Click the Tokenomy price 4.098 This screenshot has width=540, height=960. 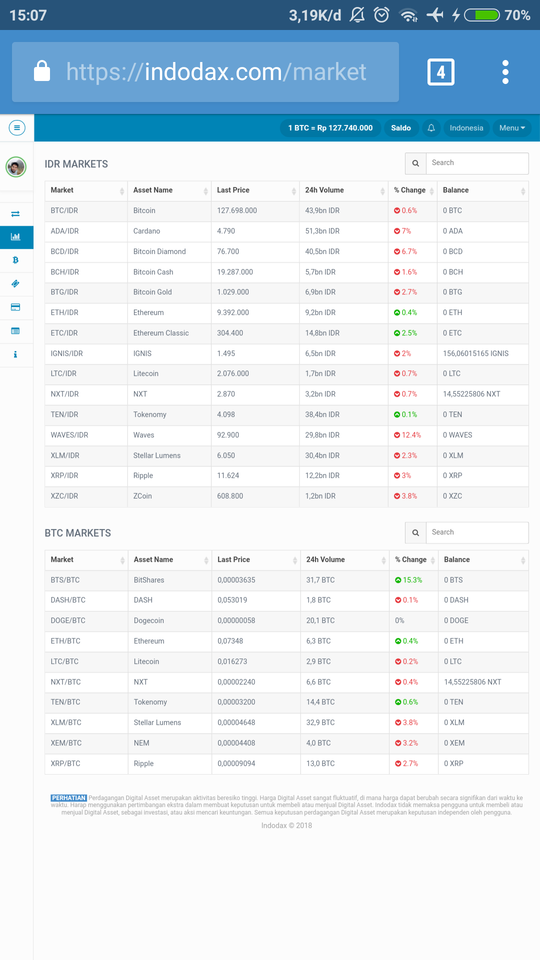[226, 414]
